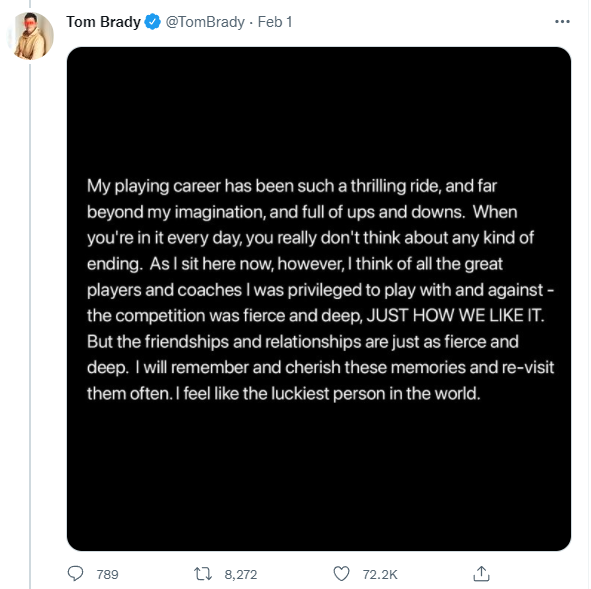
Task: Open the Feb 1 timestamp link
Action: (x=275, y=22)
